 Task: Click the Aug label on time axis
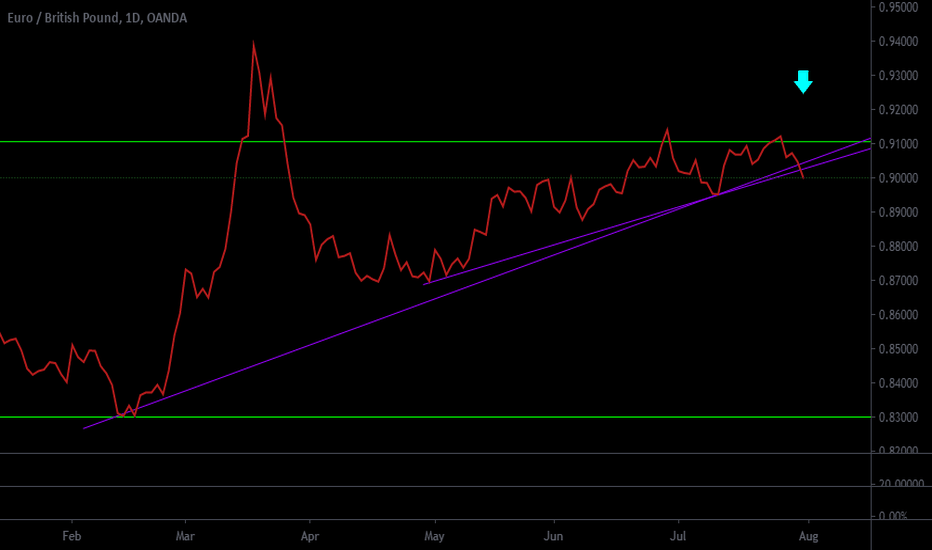pyautogui.click(x=808, y=536)
